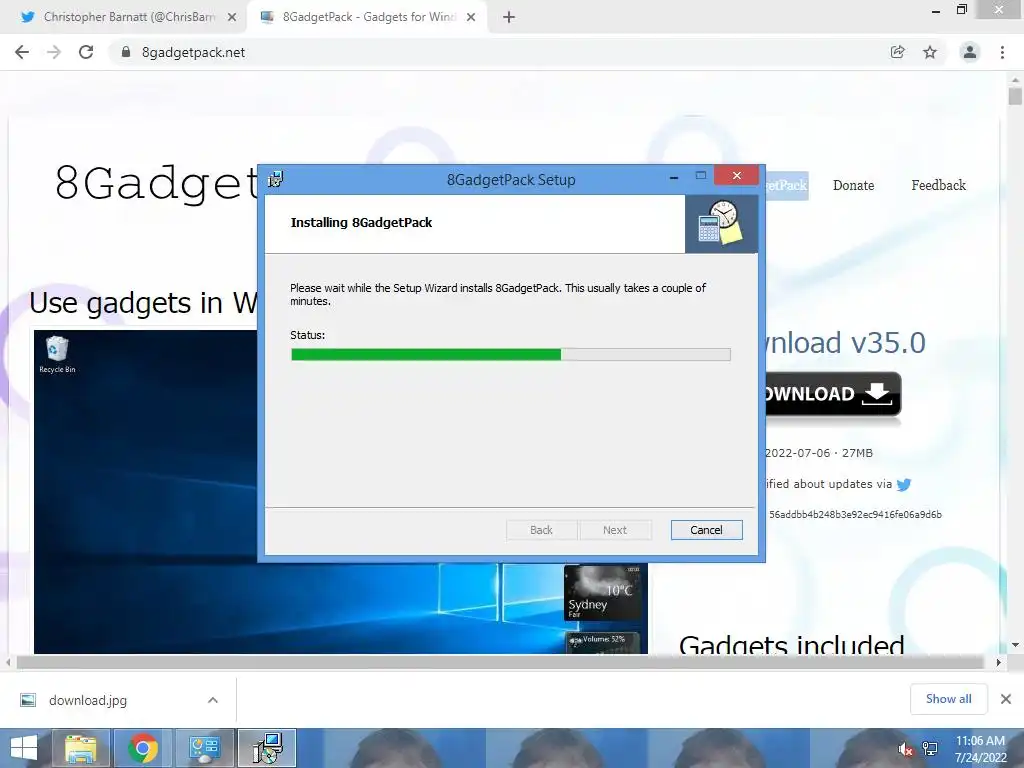Screen dimensions: 1024x768
Task: Cancel the 8GadgetPack installation
Action: point(706,530)
